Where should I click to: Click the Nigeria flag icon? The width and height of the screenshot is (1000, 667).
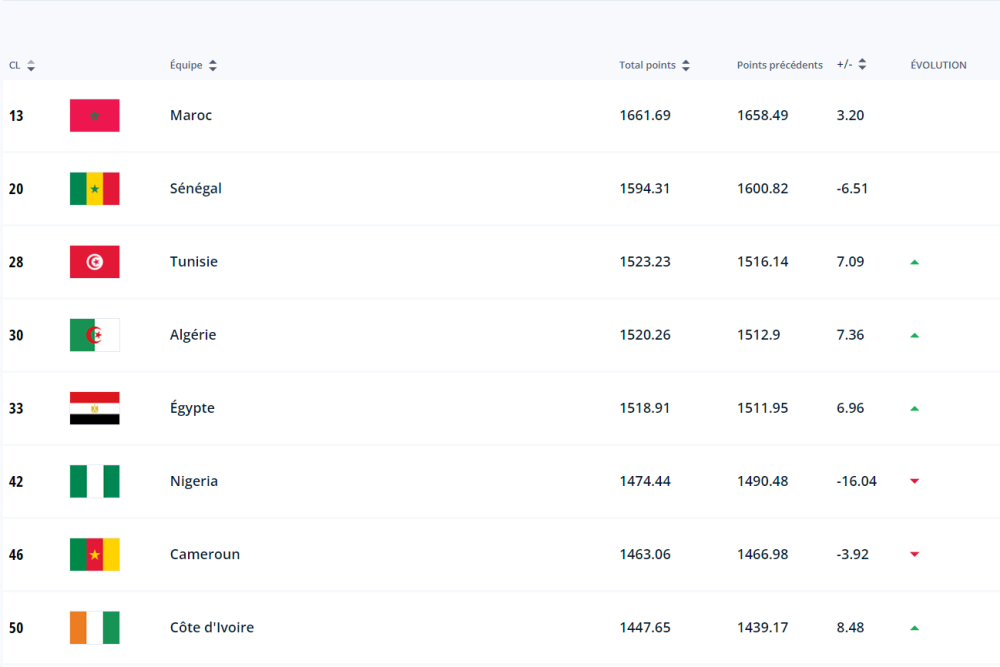[x=94, y=481]
